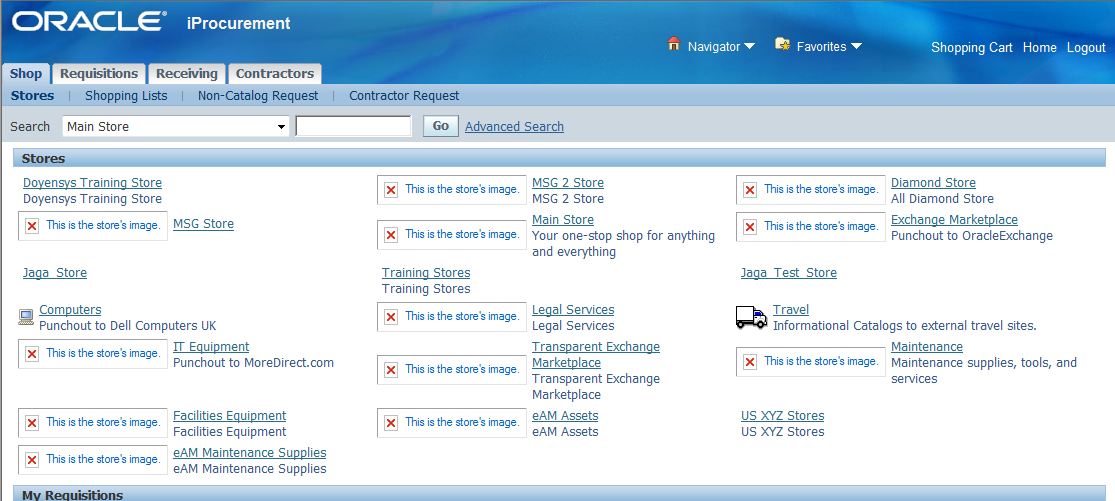Open the MSG 2 Store link
1115x501 pixels.
click(x=567, y=183)
